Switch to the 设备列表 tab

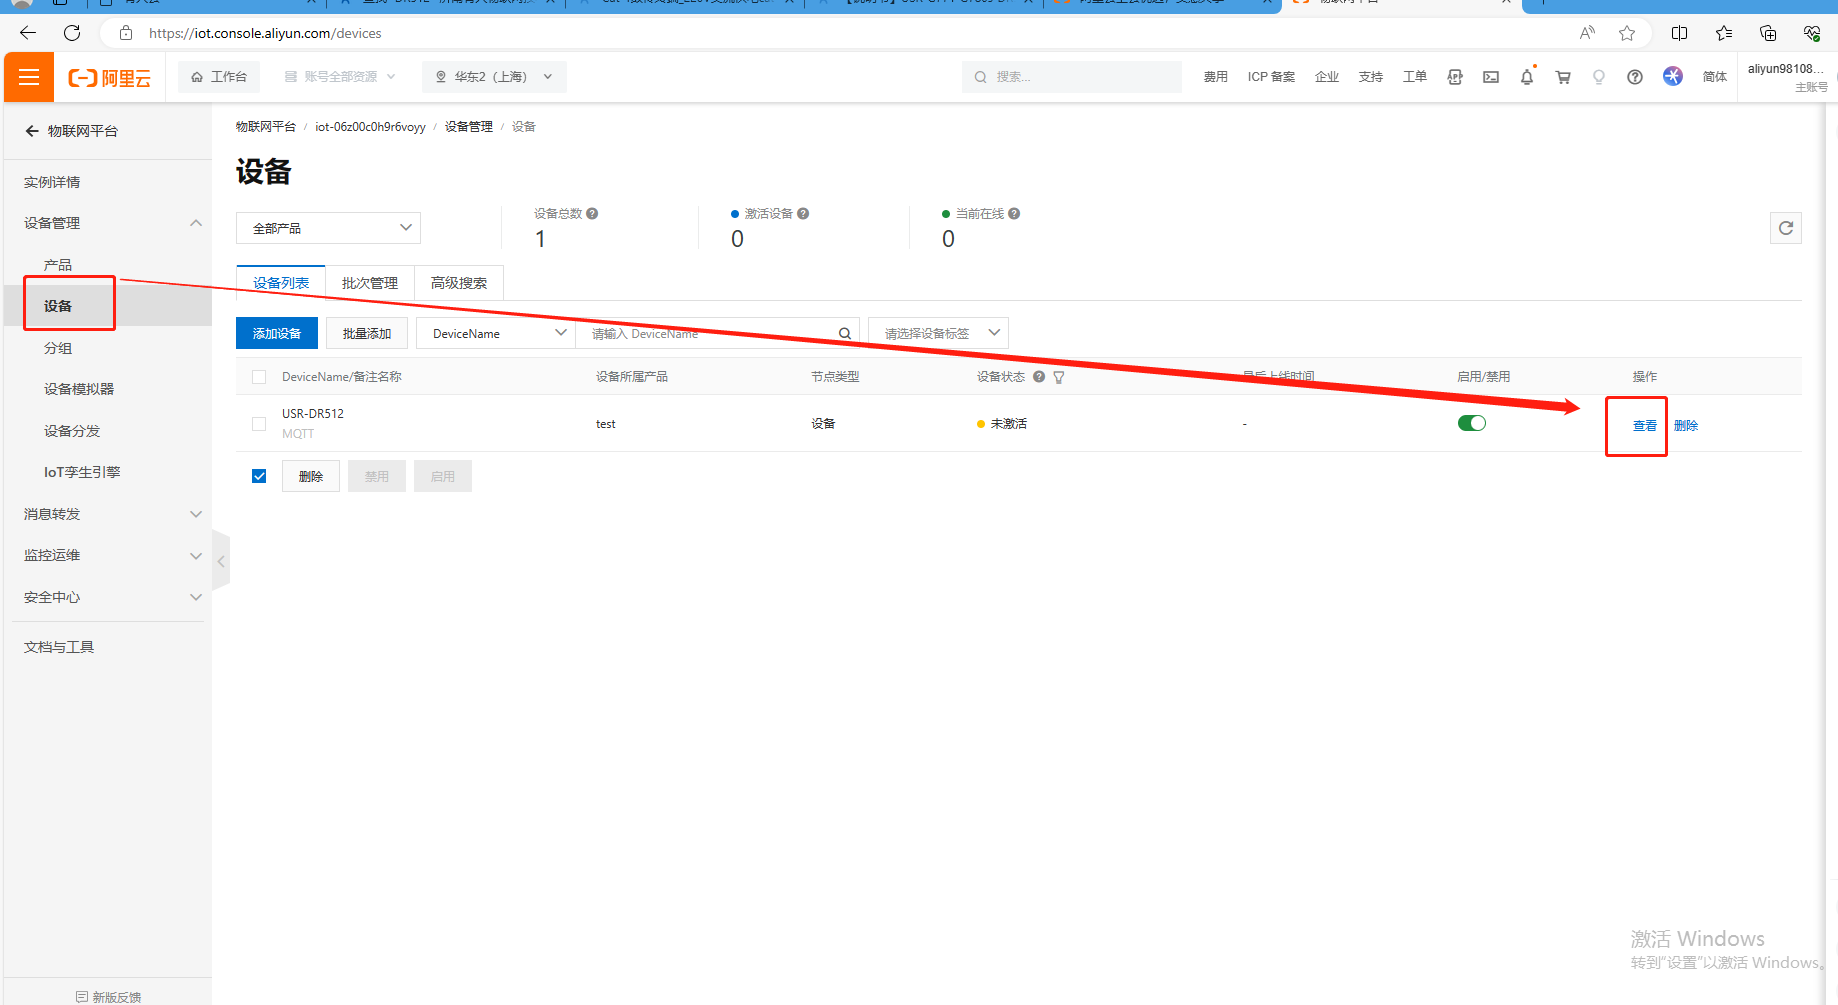(281, 283)
